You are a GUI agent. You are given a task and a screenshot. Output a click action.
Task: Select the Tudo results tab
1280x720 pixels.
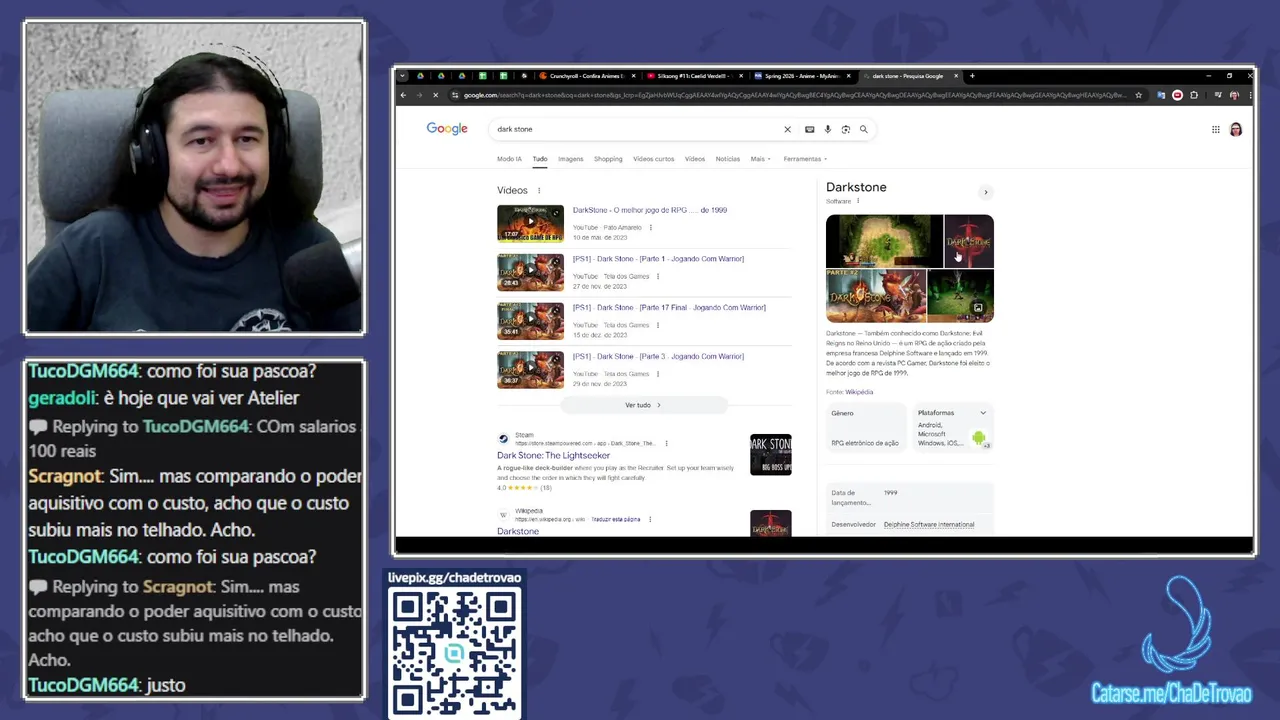tap(540, 159)
